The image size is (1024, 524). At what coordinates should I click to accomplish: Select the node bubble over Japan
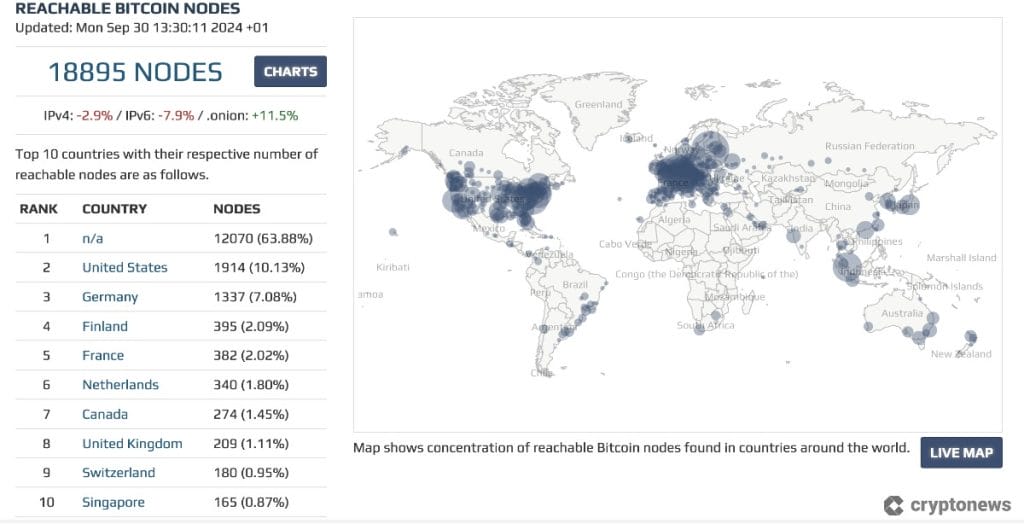[x=905, y=205]
